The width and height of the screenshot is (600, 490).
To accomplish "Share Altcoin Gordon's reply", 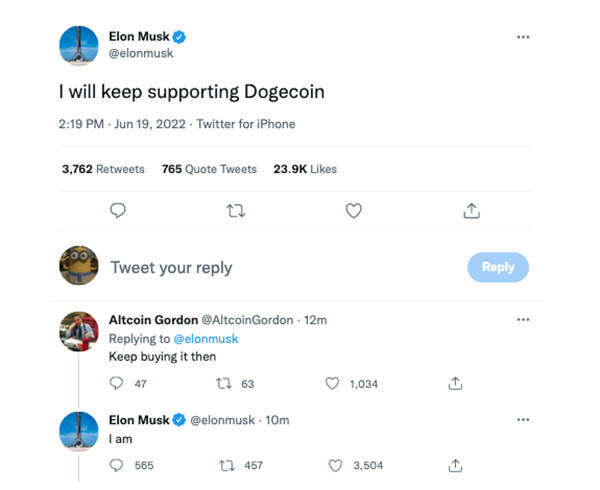I will point(455,383).
